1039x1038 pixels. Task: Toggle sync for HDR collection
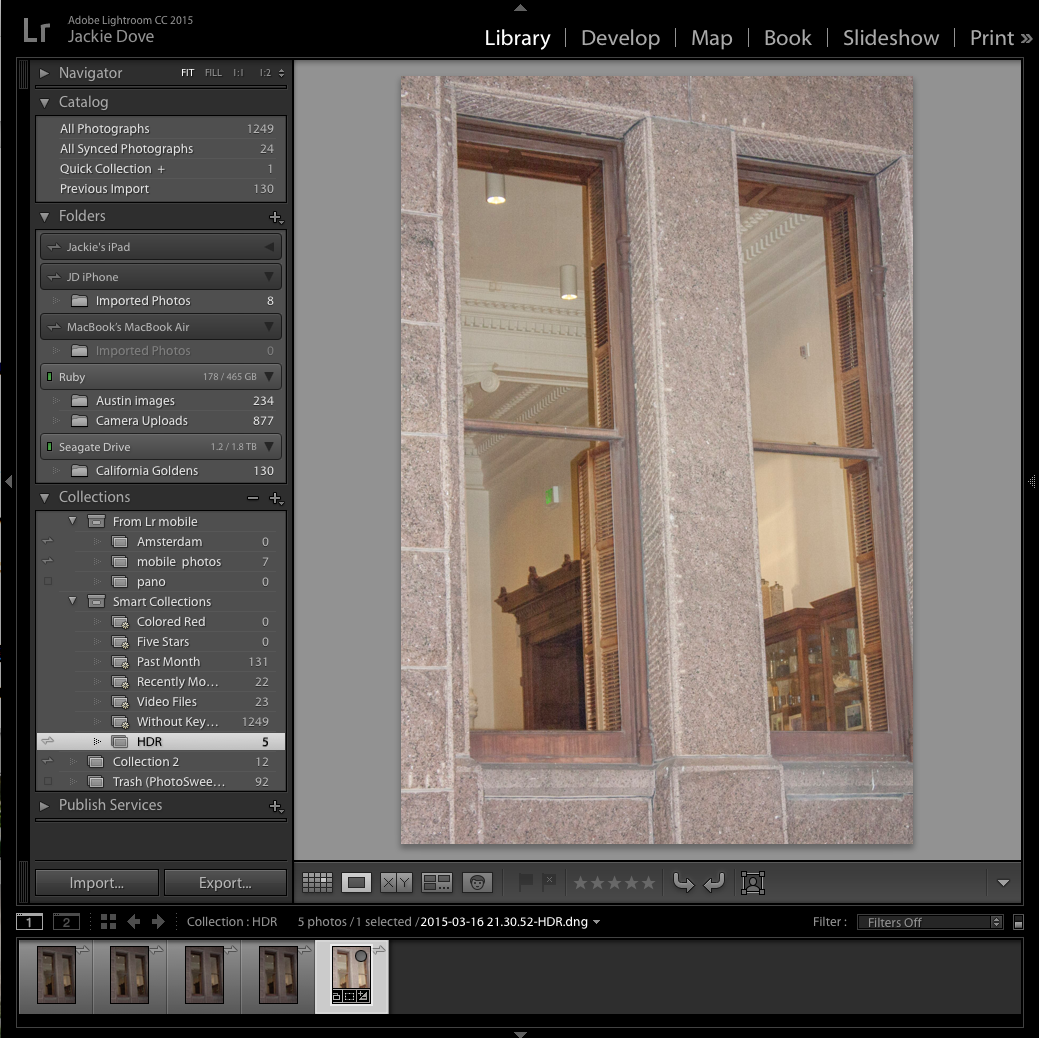(x=48, y=741)
